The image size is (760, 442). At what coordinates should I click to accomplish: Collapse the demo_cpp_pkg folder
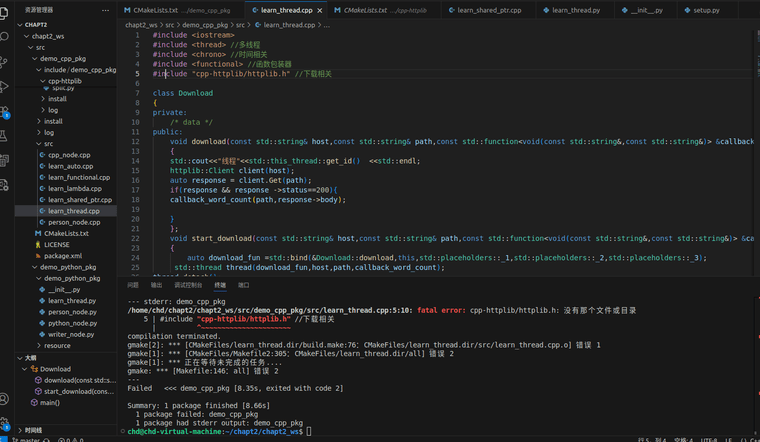pos(34,59)
